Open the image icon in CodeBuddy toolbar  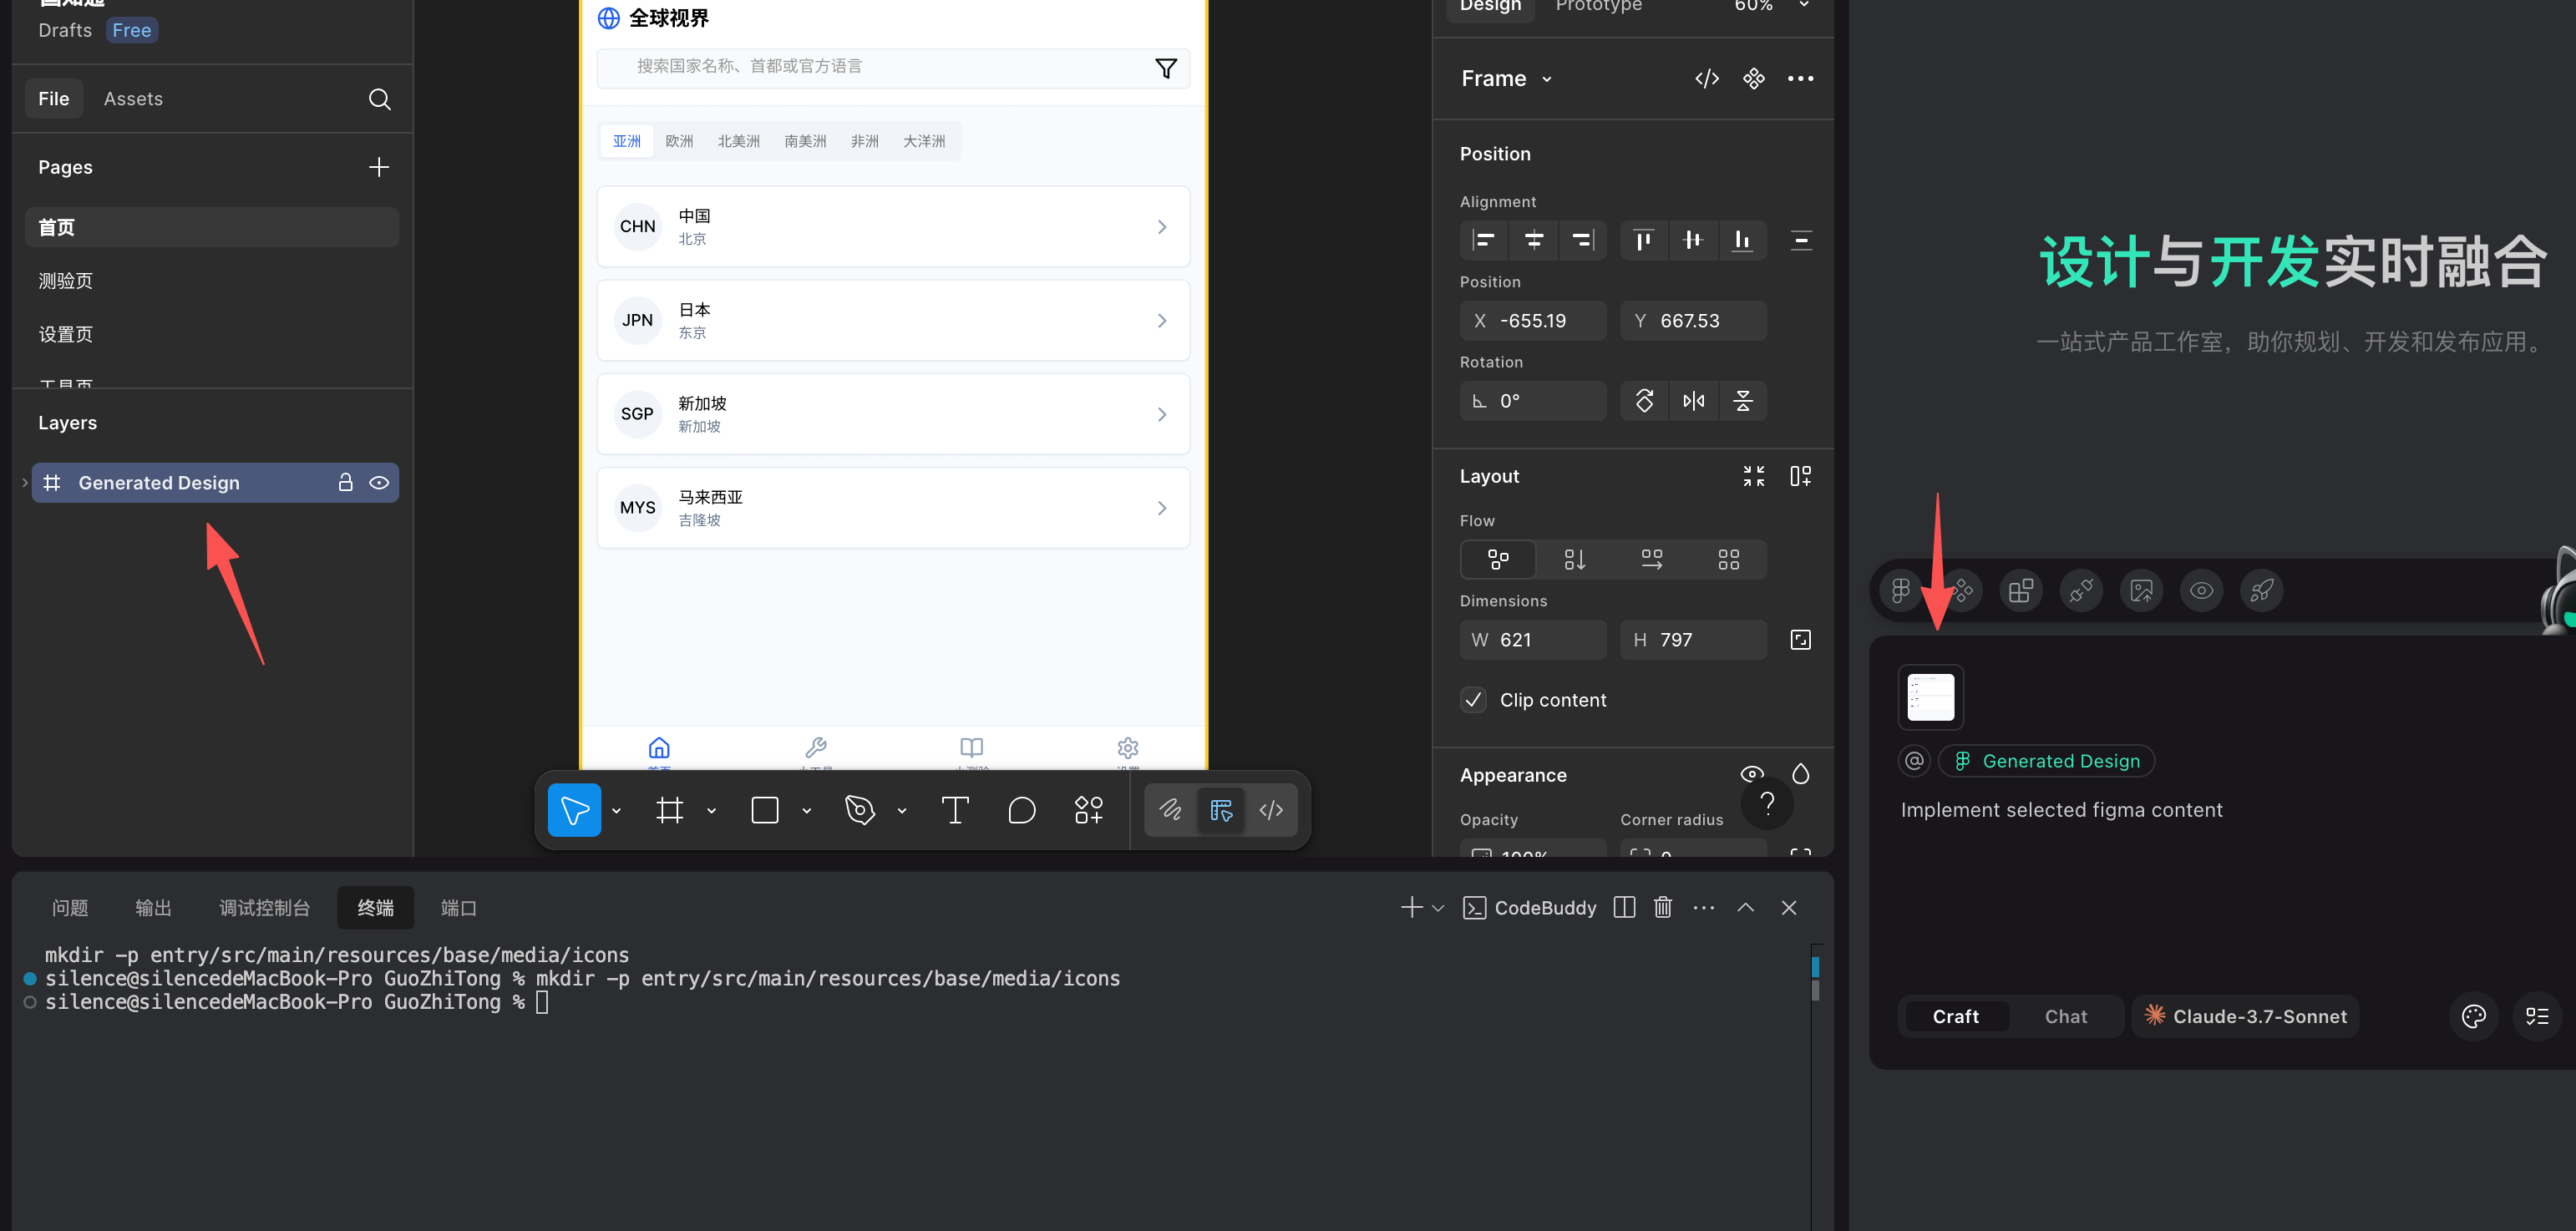tap(2141, 591)
